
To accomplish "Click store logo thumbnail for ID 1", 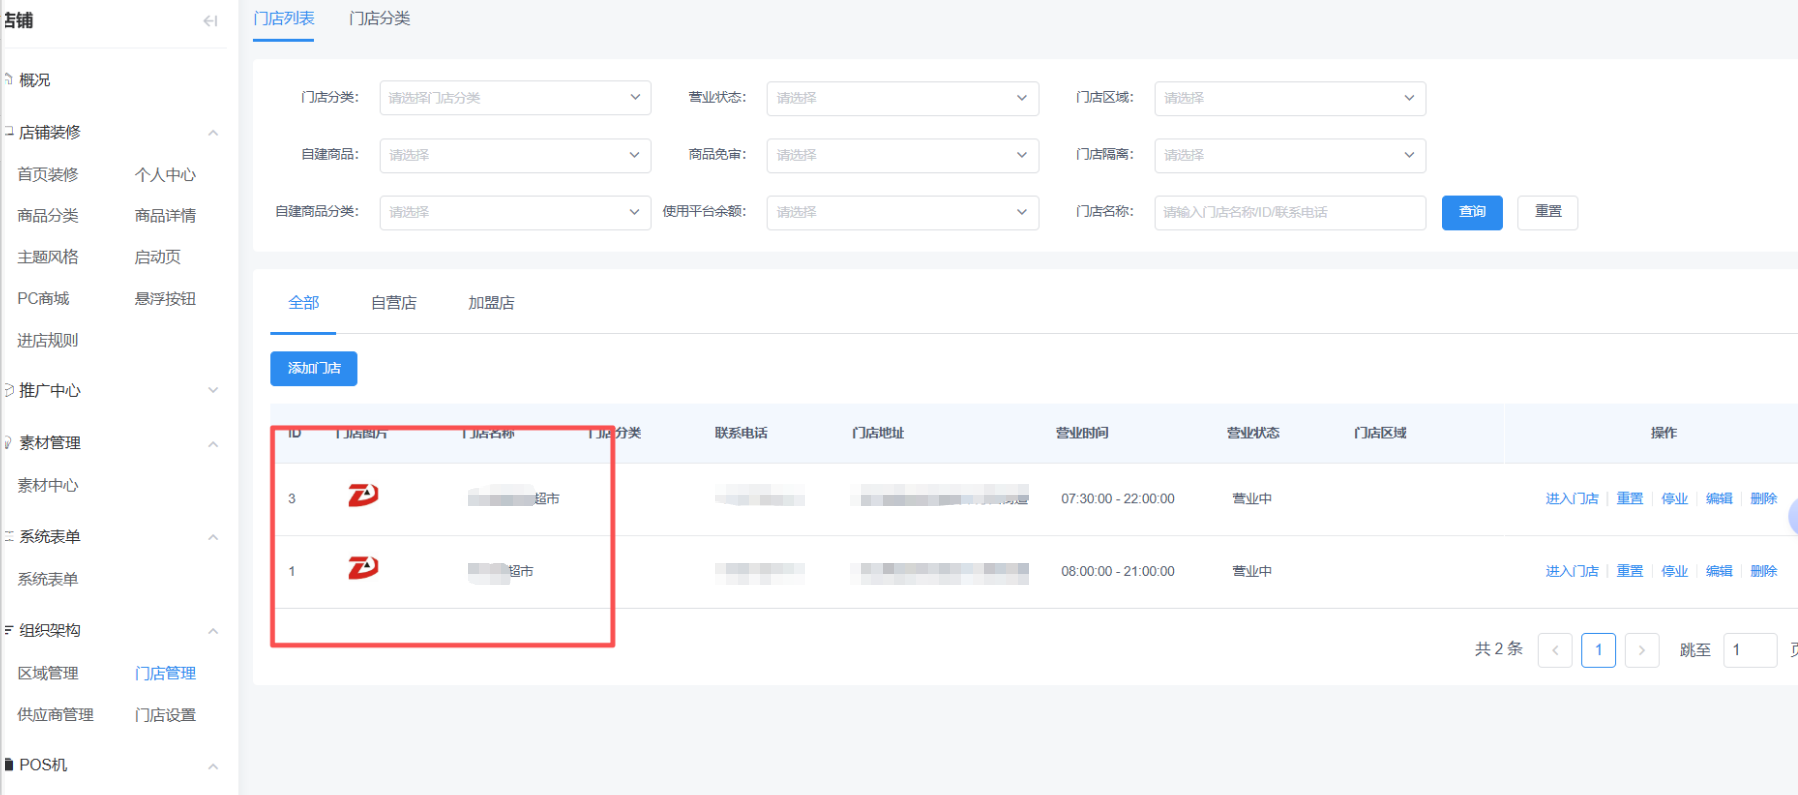I will [363, 569].
